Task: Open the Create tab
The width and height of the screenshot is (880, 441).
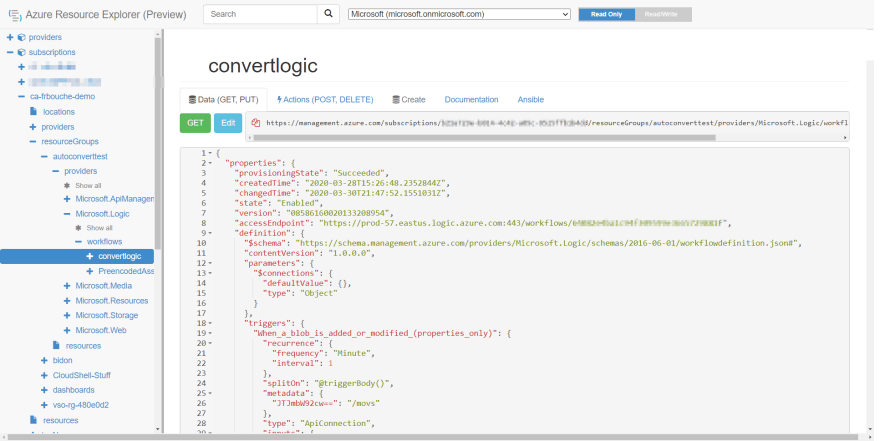Action: point(409,99)
